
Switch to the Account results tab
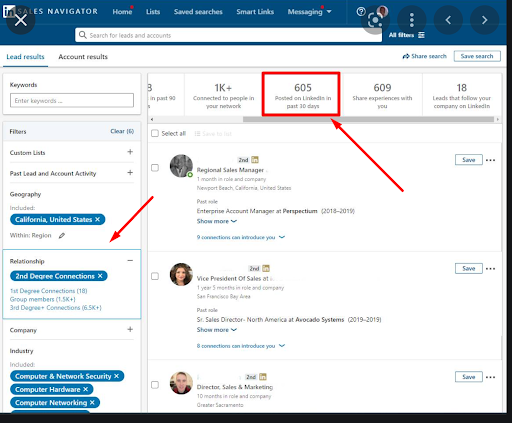point(83,57)
